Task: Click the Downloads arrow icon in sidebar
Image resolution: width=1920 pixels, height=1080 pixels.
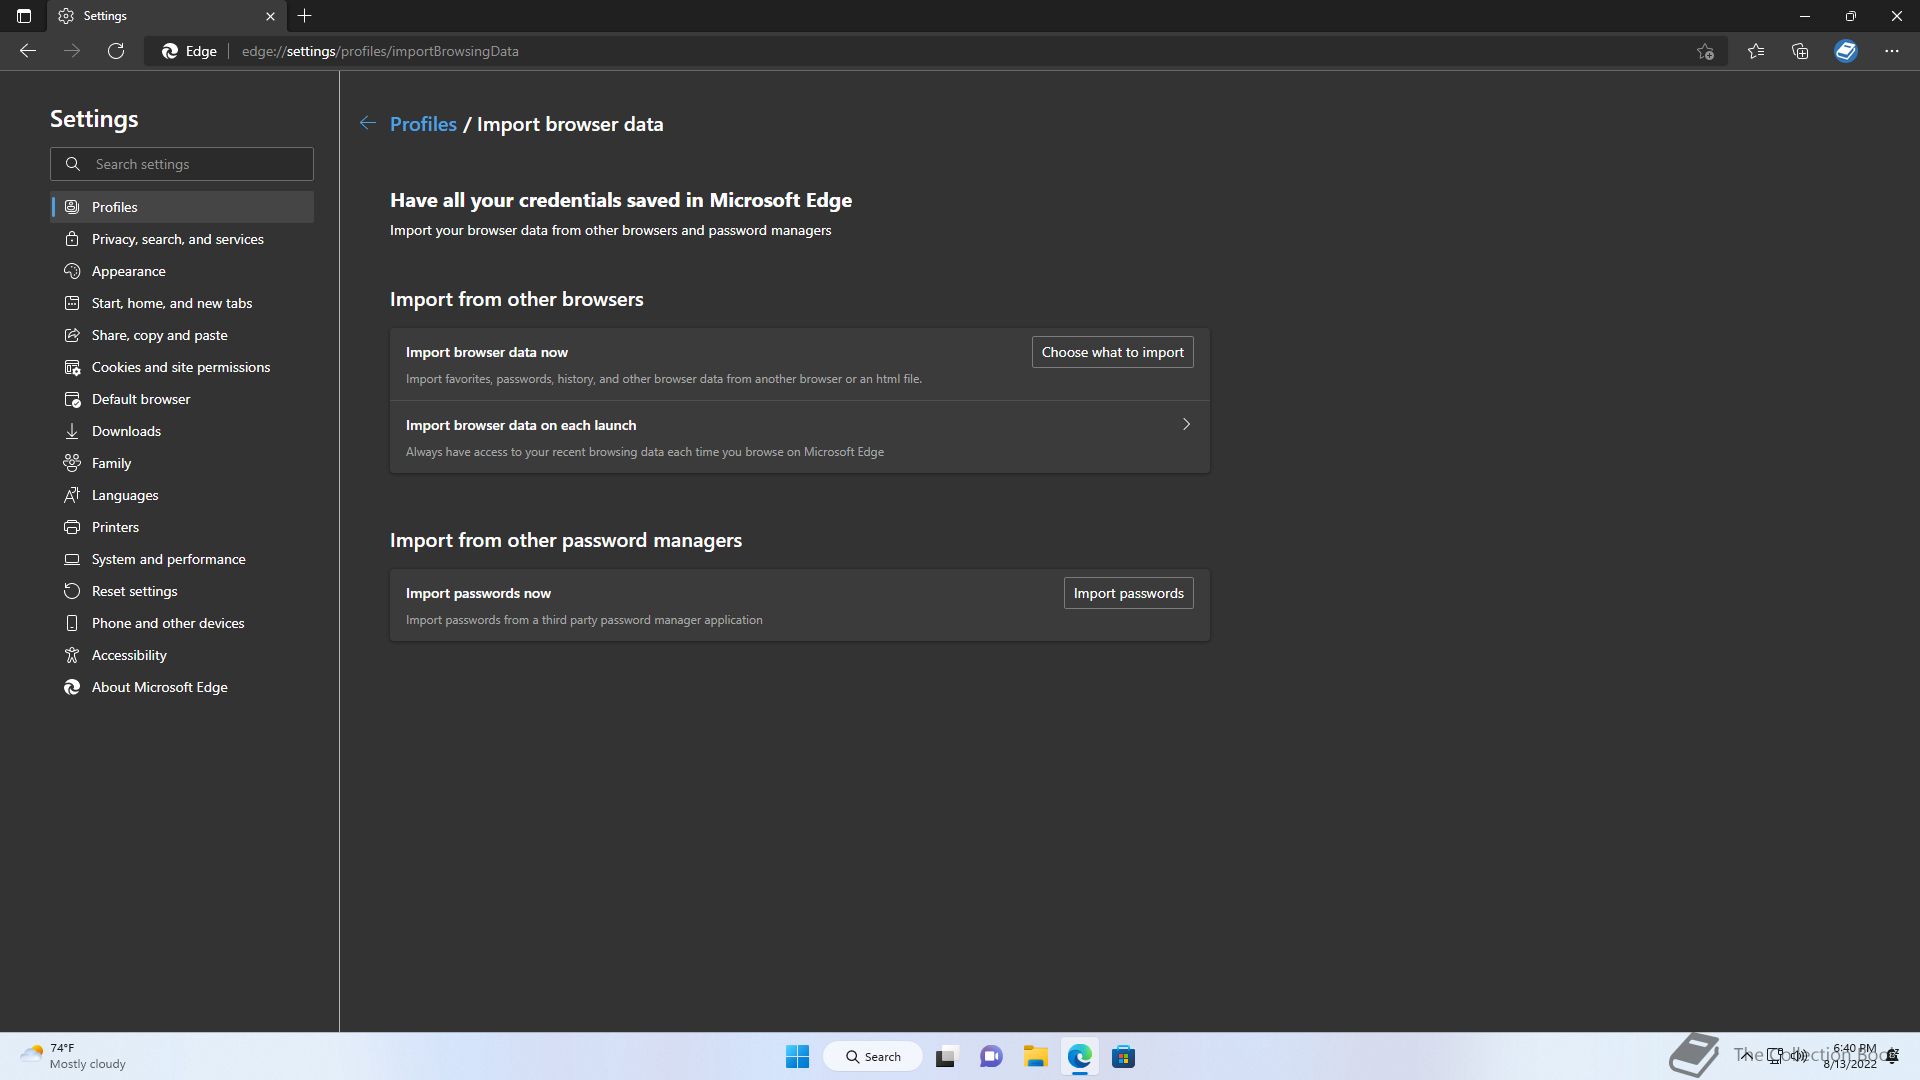Action: 72,431
